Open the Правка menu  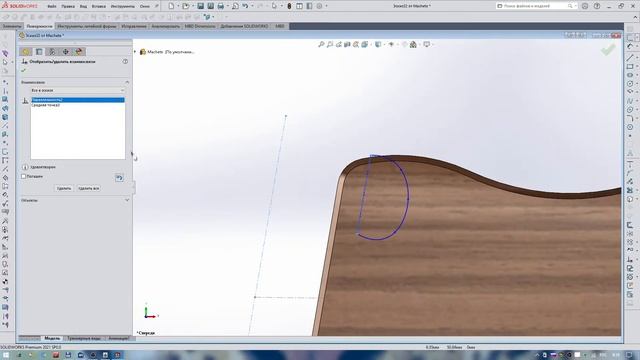(68, 6)
